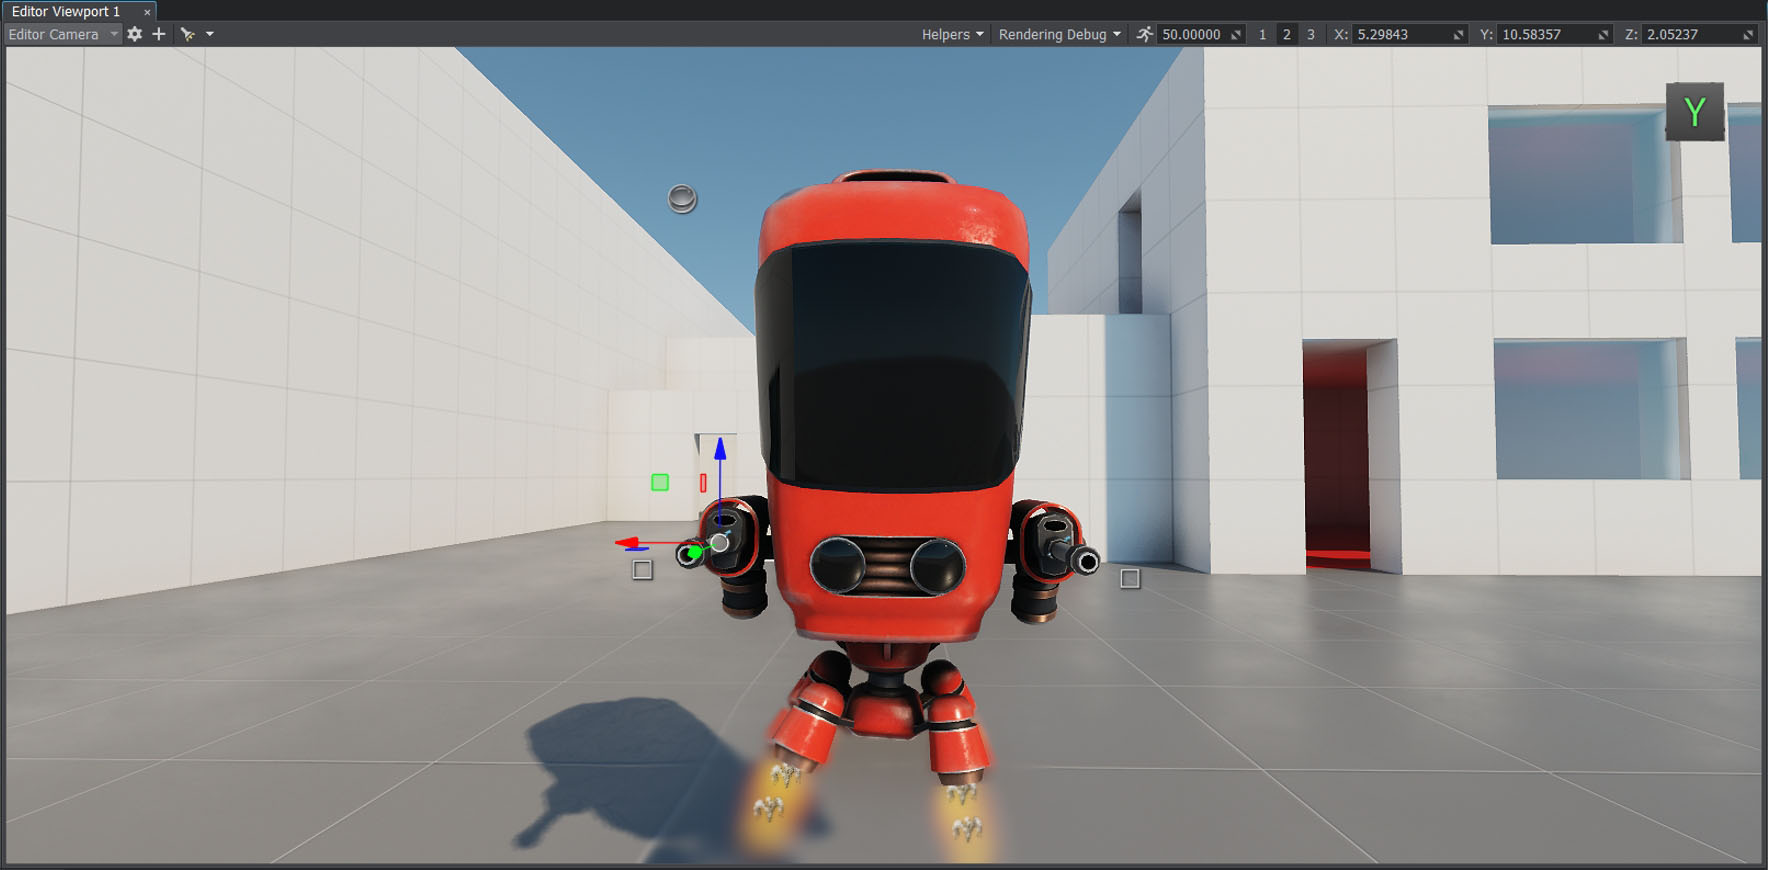Open dropdown arrow next to the cursor tool icon
This screenshot has width=1768, height=870.
(x=210, y=34)
